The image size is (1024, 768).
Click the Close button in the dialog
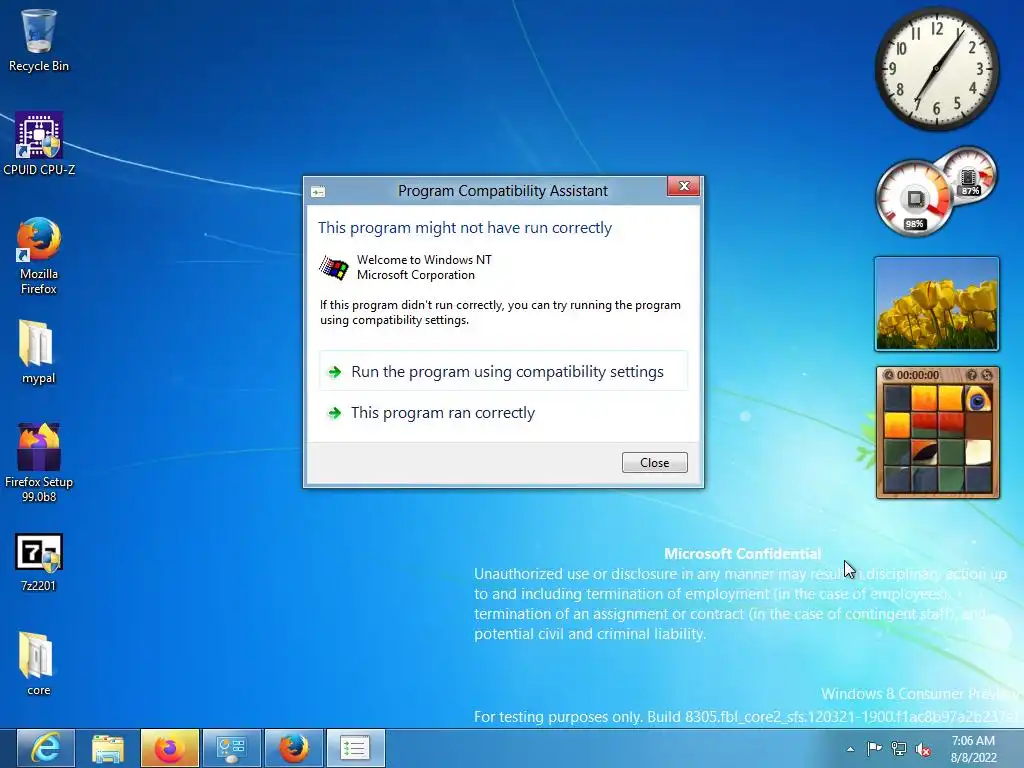point(654,462)
